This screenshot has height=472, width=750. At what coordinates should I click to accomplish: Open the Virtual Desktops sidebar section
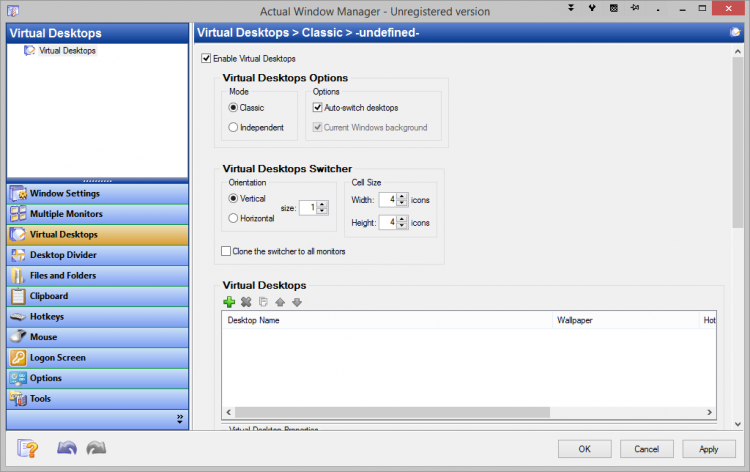tap(98, 235)
